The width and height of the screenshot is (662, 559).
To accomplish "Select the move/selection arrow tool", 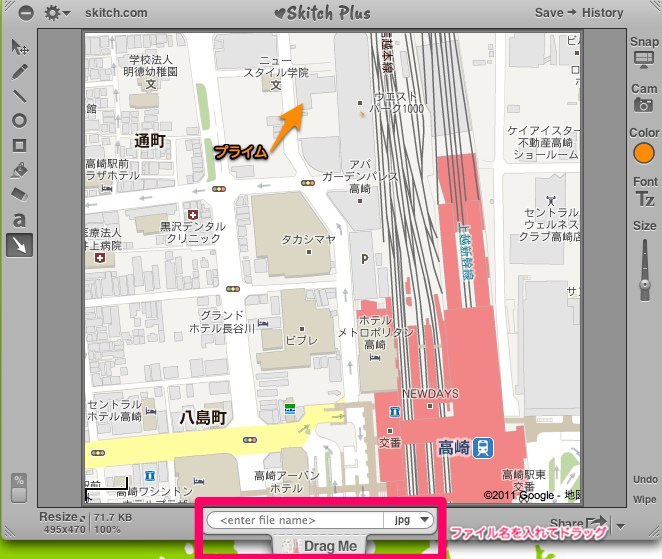I will pyautogui.click(x=19, y=47).
